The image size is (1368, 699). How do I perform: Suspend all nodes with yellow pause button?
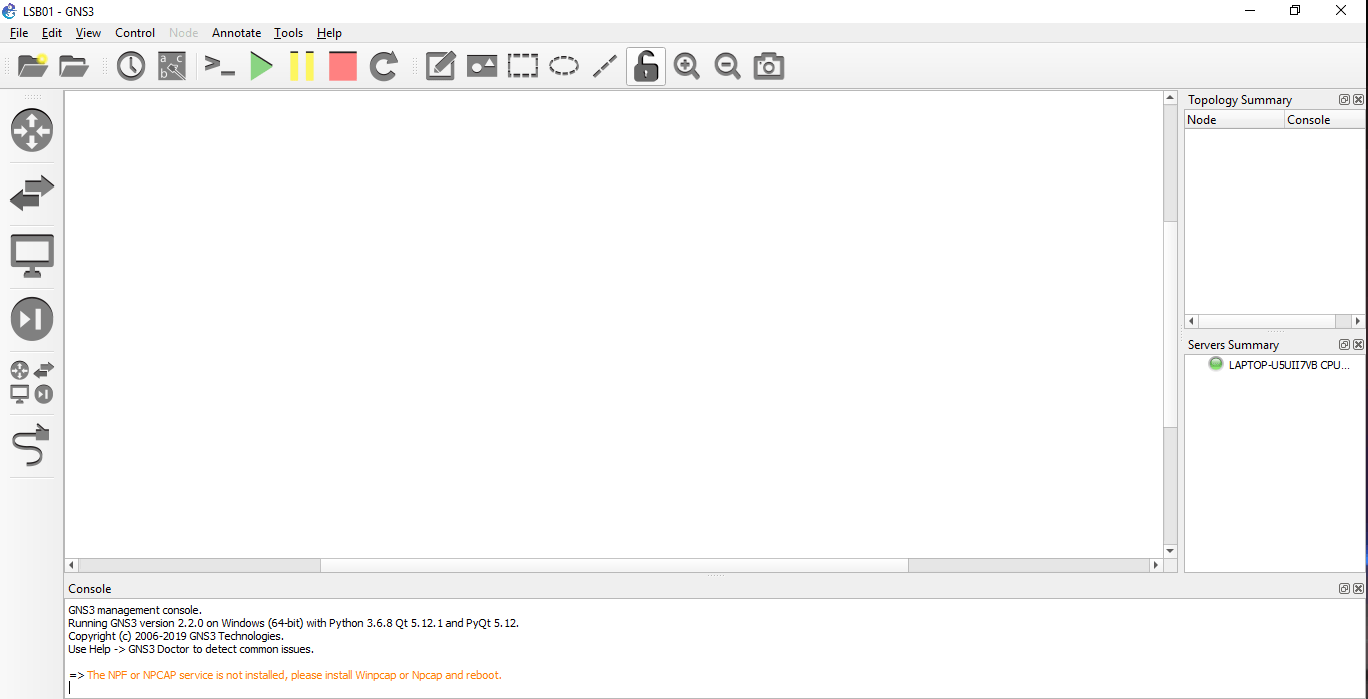(x=302, y=67)
